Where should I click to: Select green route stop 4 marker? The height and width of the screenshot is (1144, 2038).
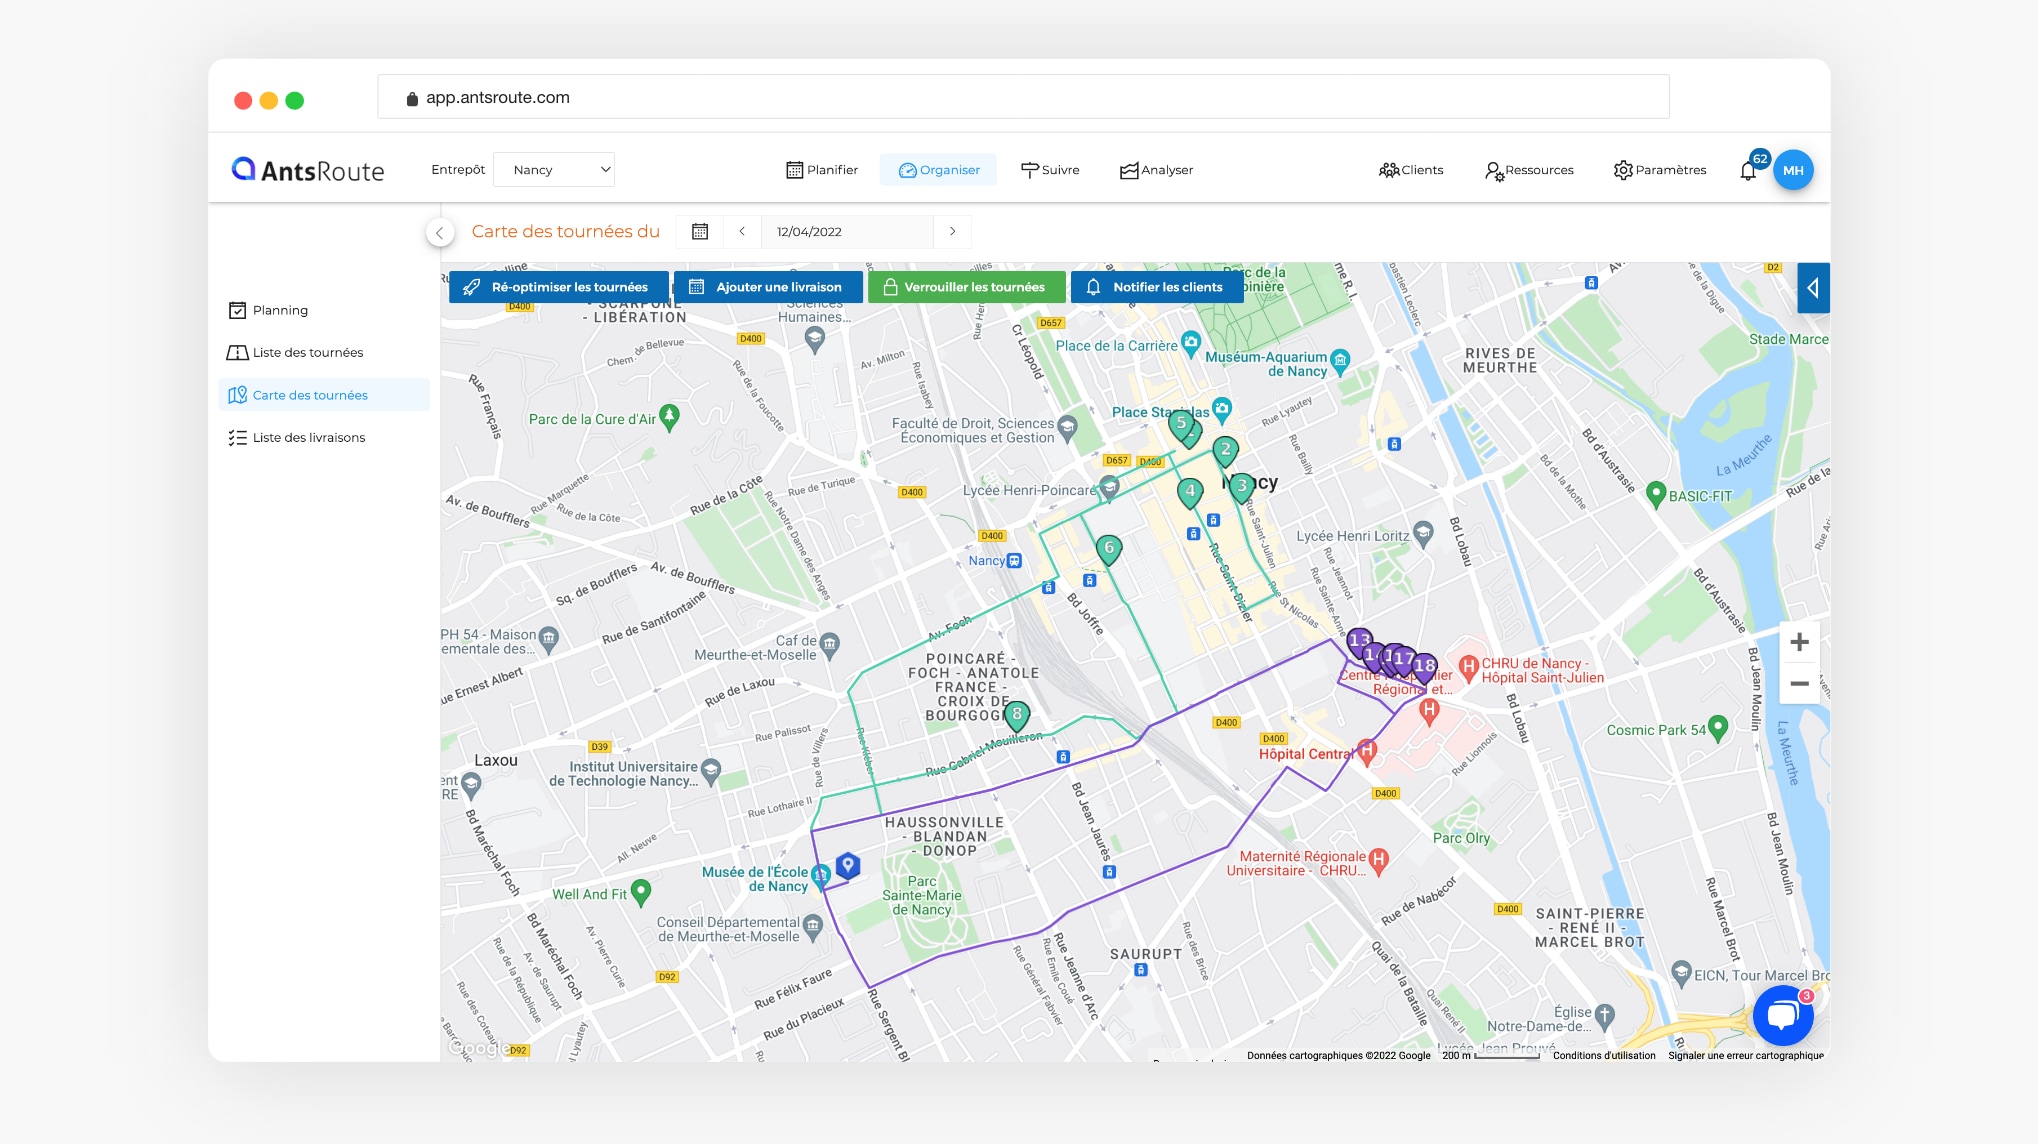click(1190, 493)
